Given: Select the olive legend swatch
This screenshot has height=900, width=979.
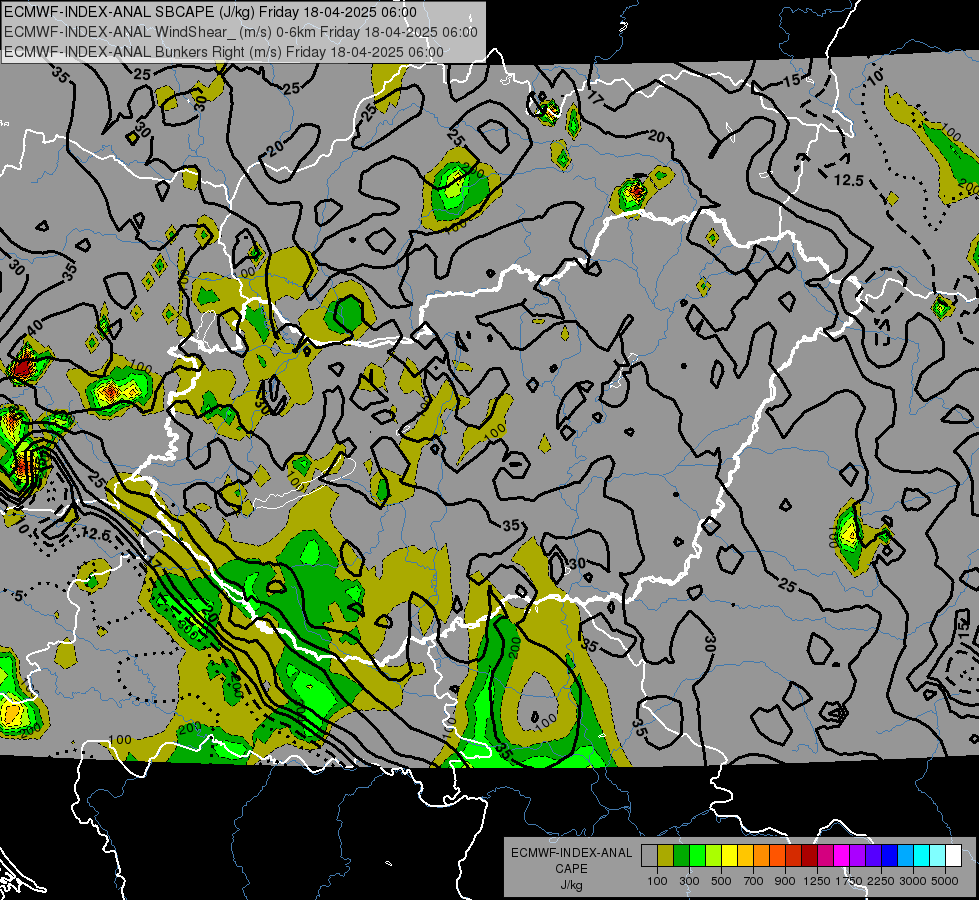Looking at the screenshot, I should [666, 855].
